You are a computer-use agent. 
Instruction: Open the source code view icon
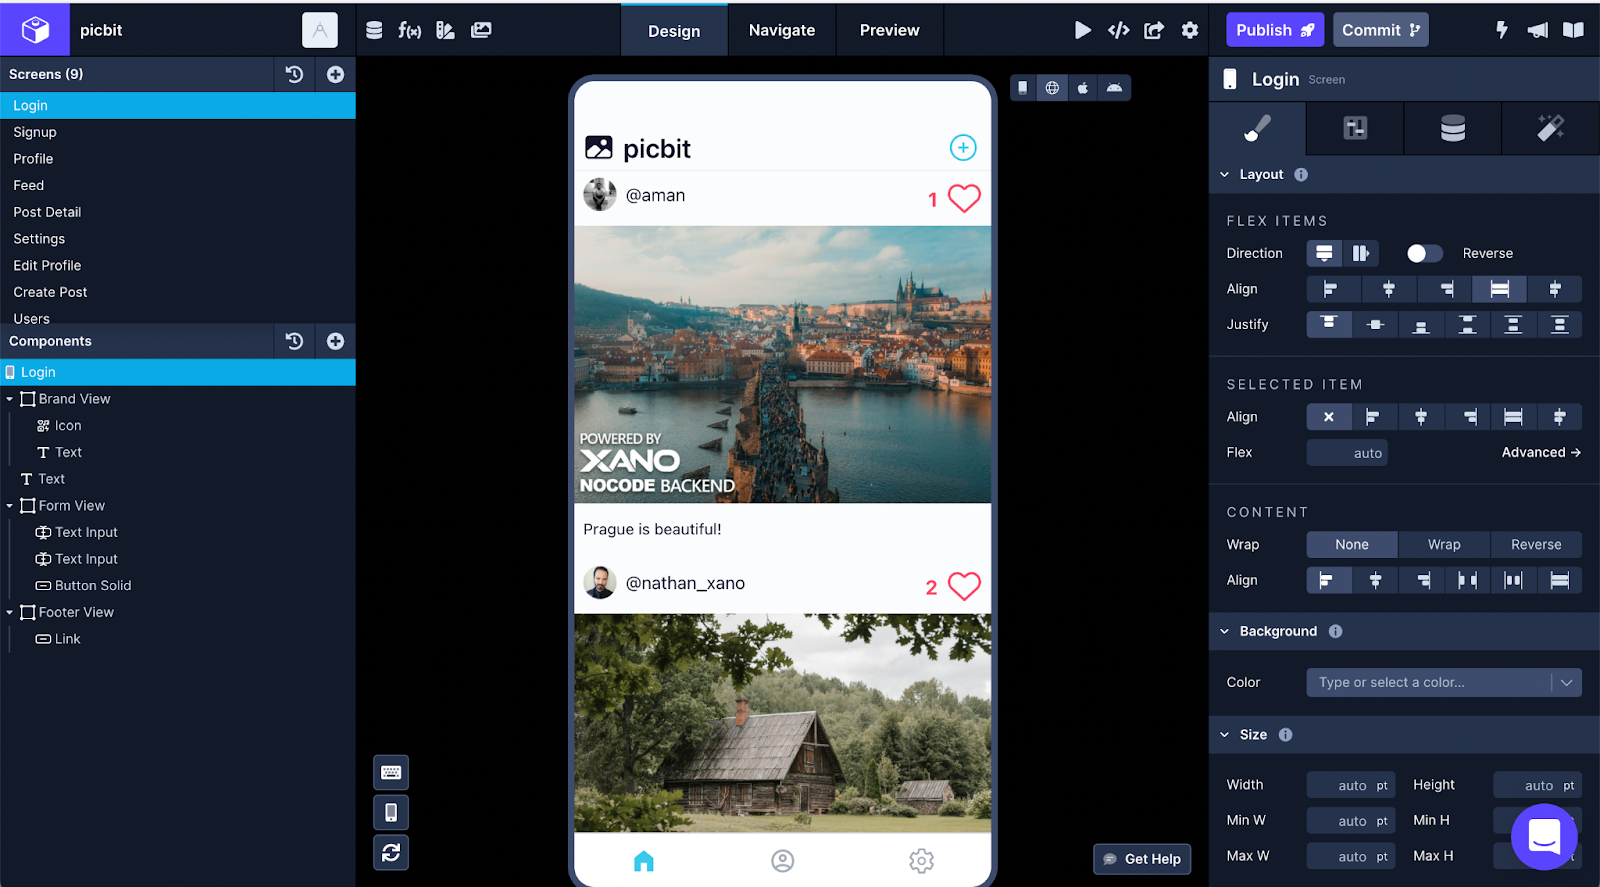[1118, 30]
